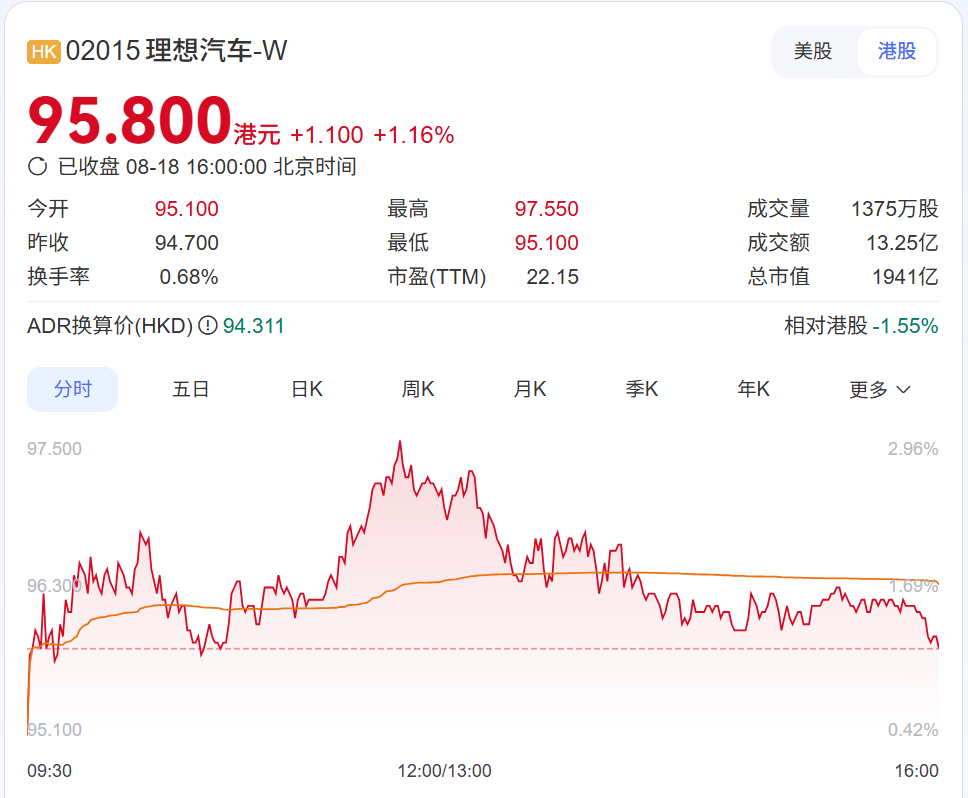Switch to the 日K chart tab
The image size is (968, 798).
307,389
